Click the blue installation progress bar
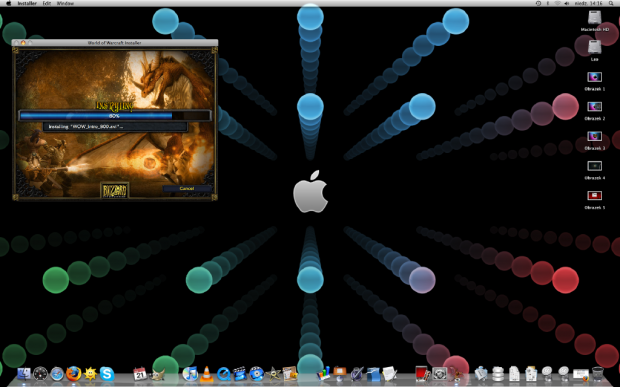The height and width of the screenshot is (387, 620). click(x=115, y=115)
